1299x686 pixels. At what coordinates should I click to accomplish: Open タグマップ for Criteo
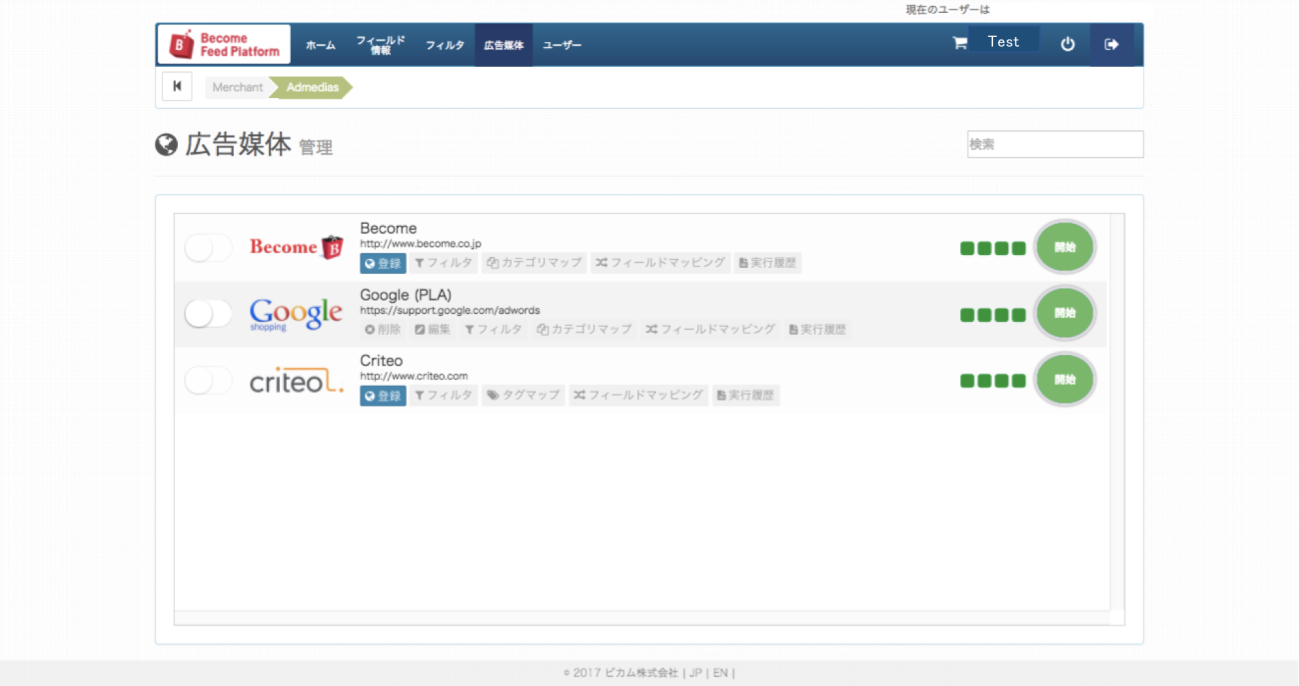point(523,395)
